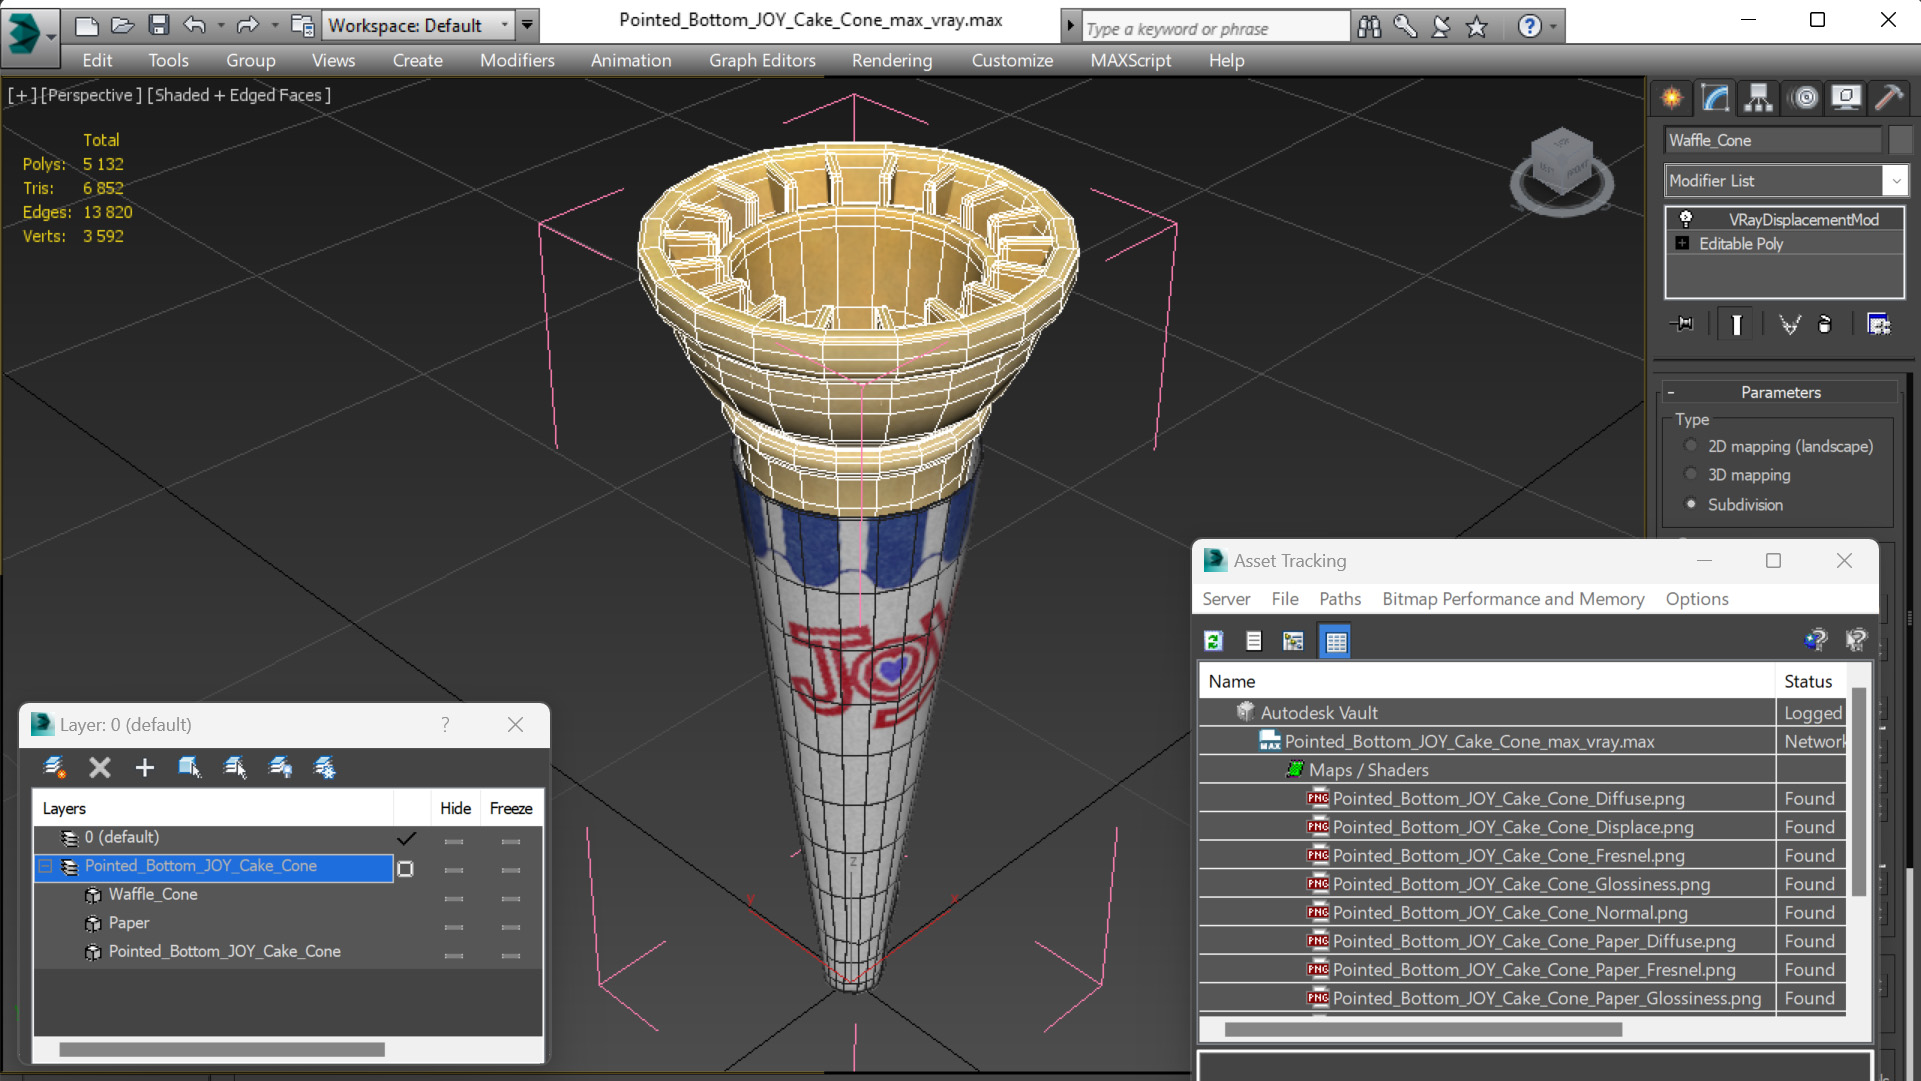Click Create New Layer icon
This screenshot has width=1921, height=1081.
pyautogui.click(x=54, y=767)
